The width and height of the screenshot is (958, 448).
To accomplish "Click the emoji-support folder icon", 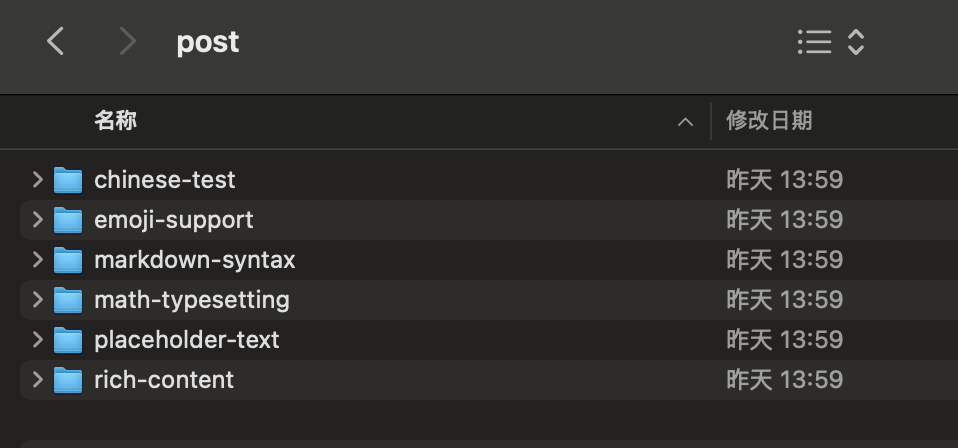I will coord(68,220).
